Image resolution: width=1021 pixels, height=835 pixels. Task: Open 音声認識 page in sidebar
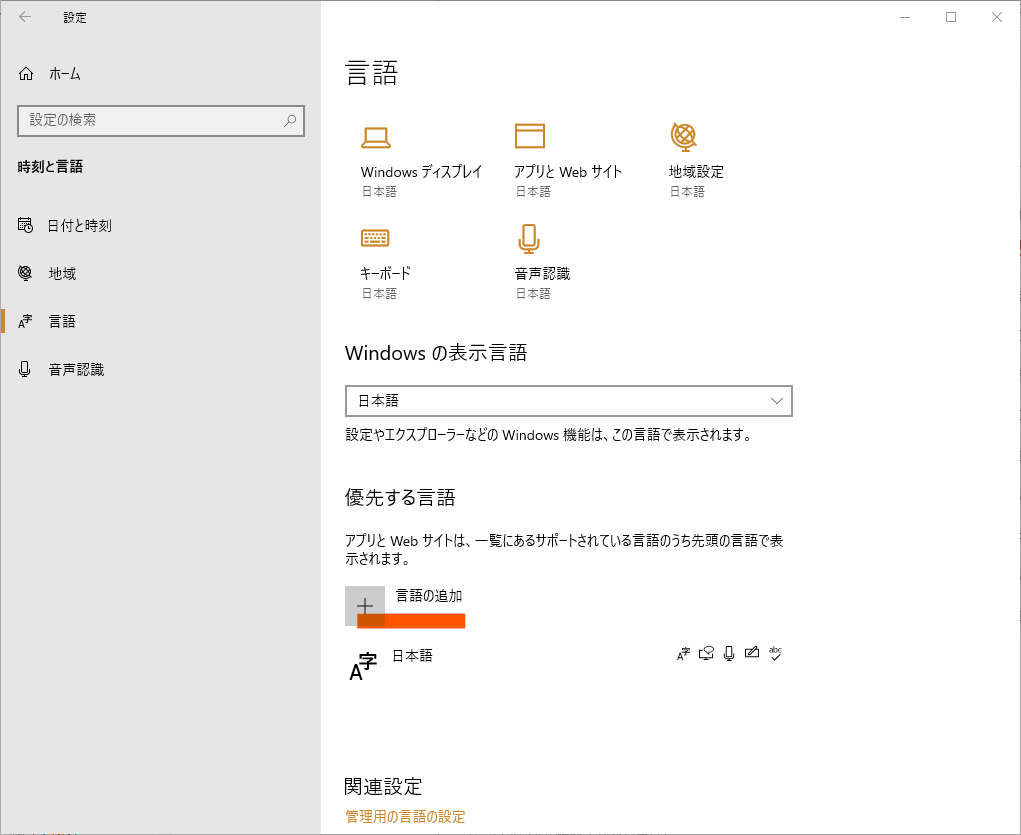pyautogui.click(x=76, y=369)
